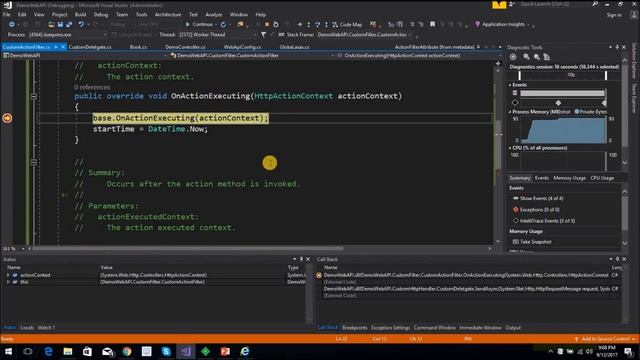Open the Global.asax.cs editor tab
The width and height of the screenshot is (640, 360).
pyautogui.click(x=294, y=47)
